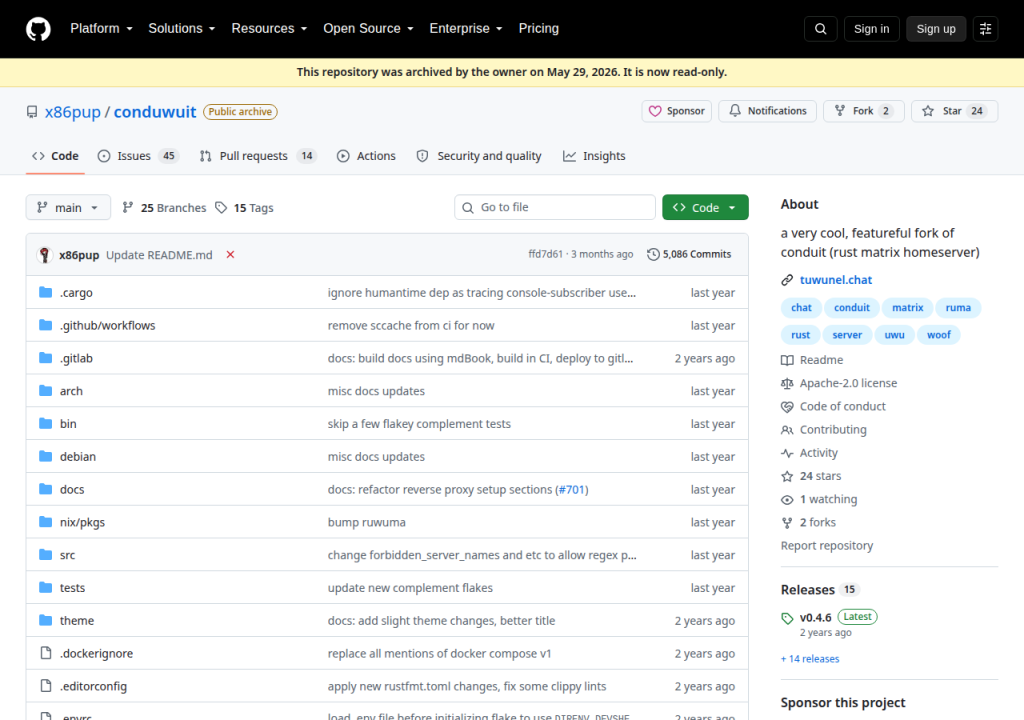Open the Enterprise menu

tap(466, 29)
